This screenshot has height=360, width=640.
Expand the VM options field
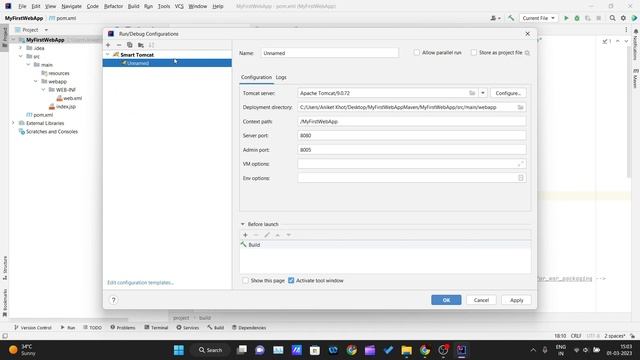[520, 164]
